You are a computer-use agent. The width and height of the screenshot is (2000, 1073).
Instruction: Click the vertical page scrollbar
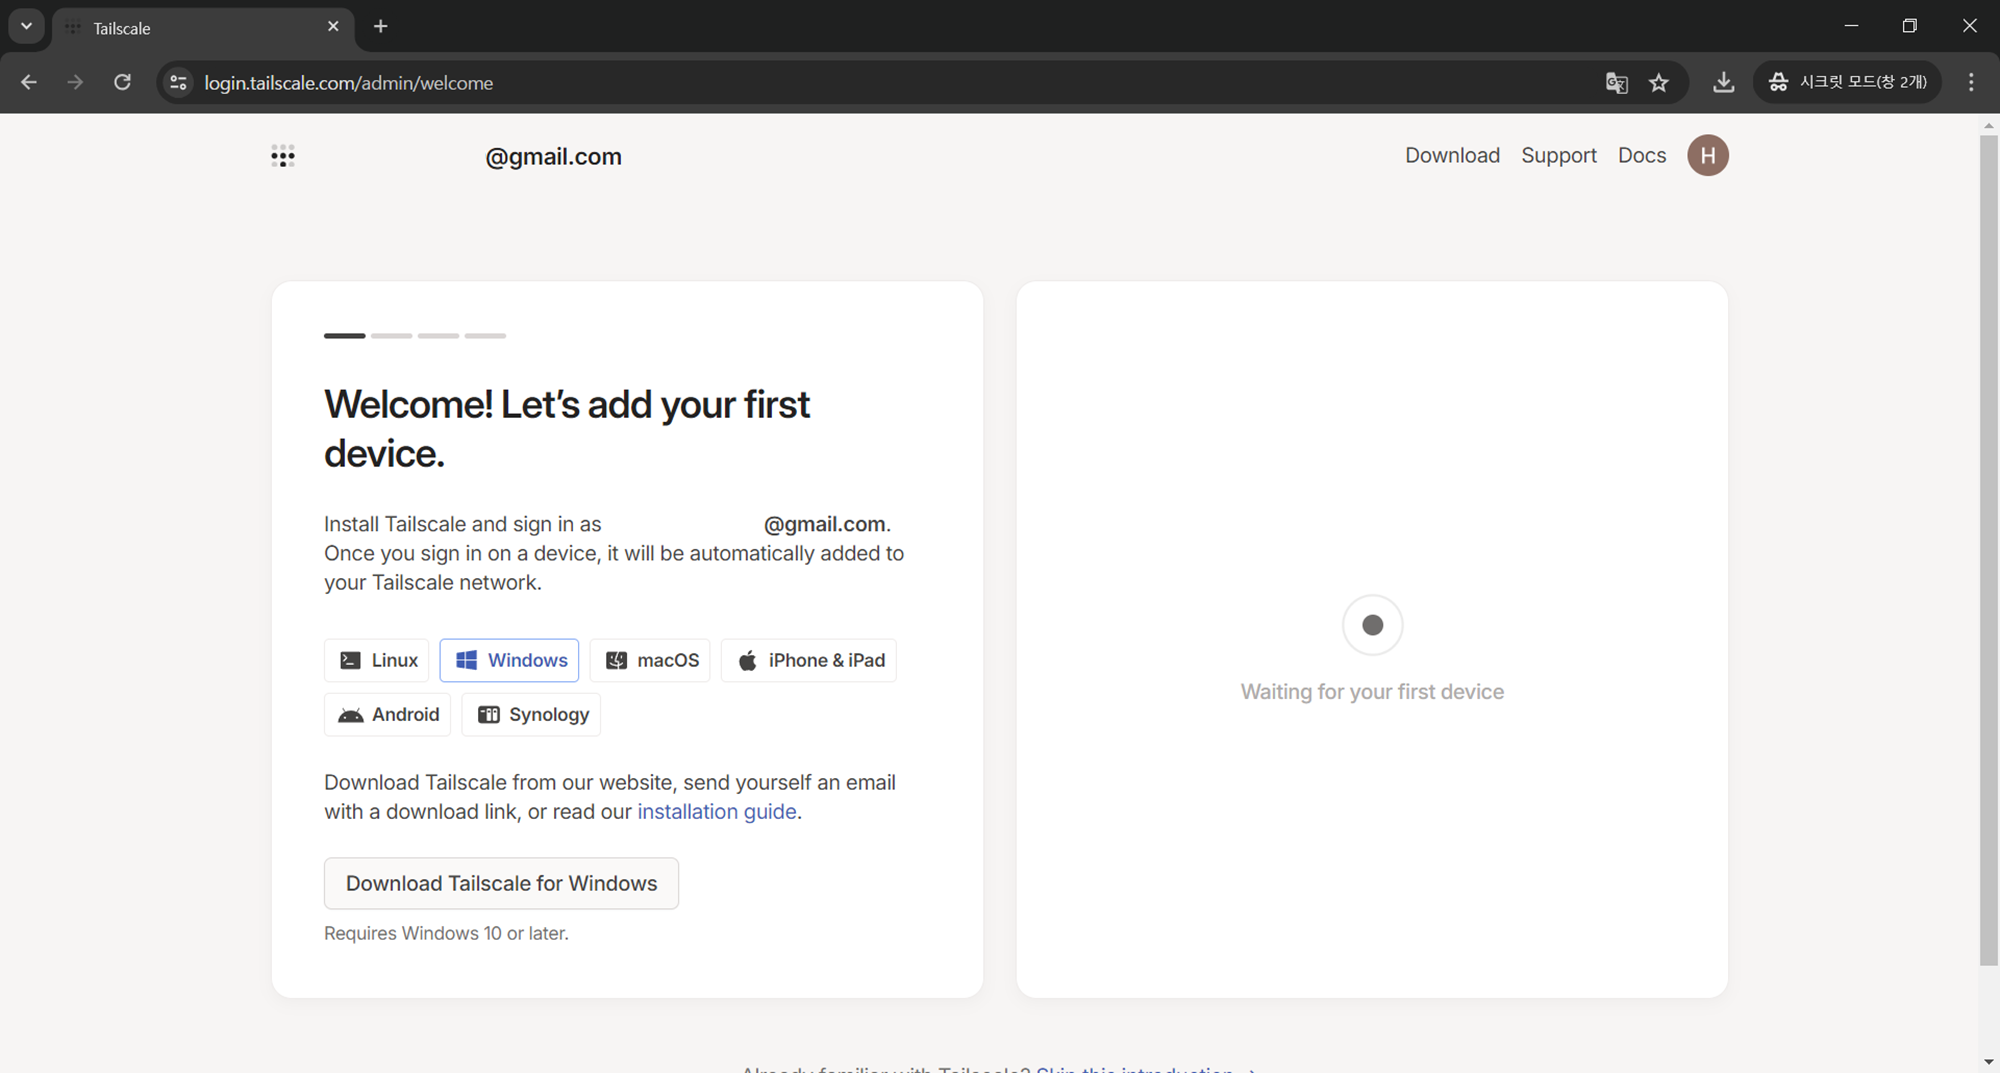tap(1989, 550)
